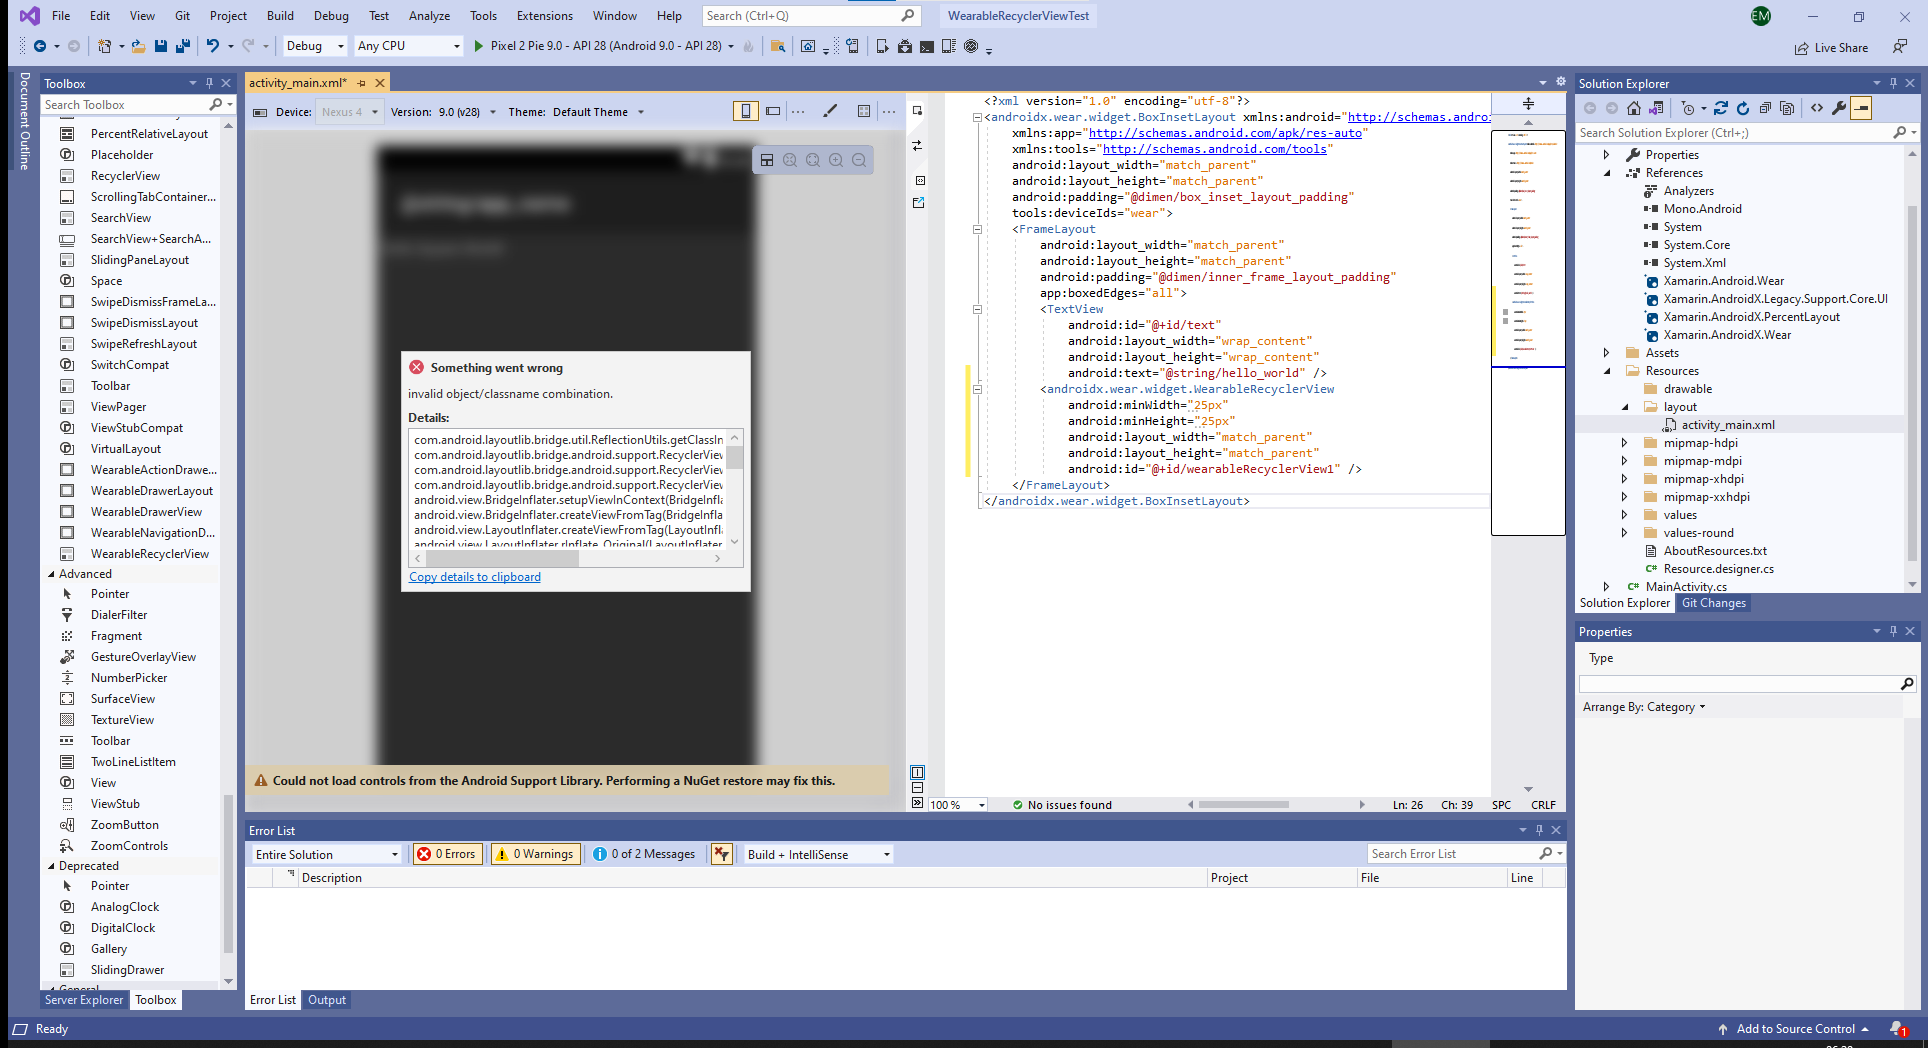Toggle the Toolbox auto-hide pin

(x=209, y=82)
